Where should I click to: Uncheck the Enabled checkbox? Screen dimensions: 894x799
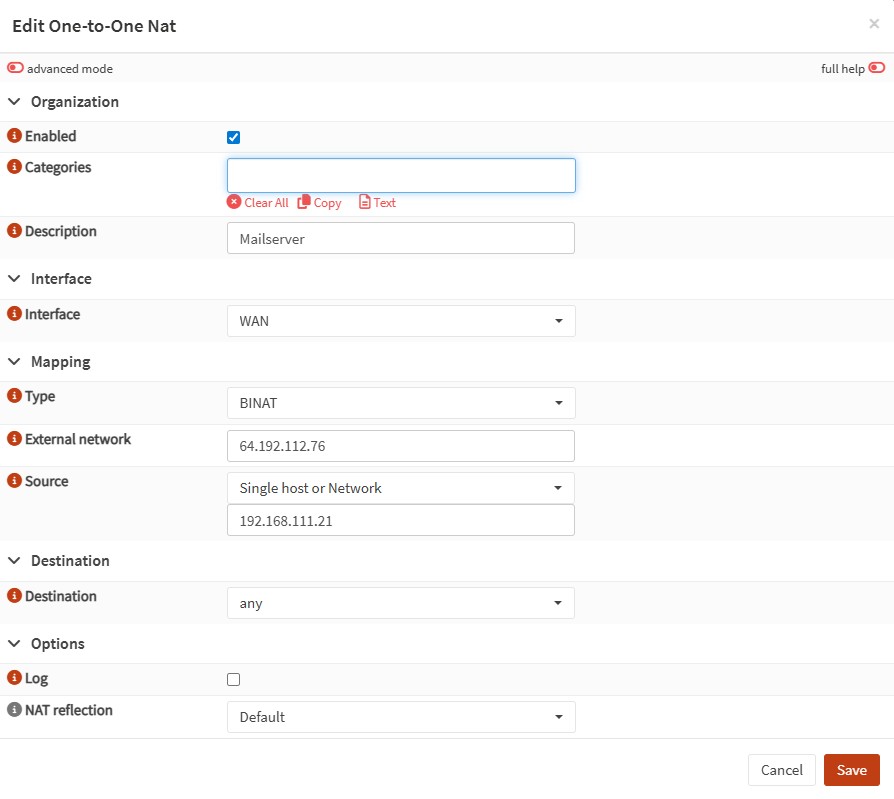tap(234, 138)
